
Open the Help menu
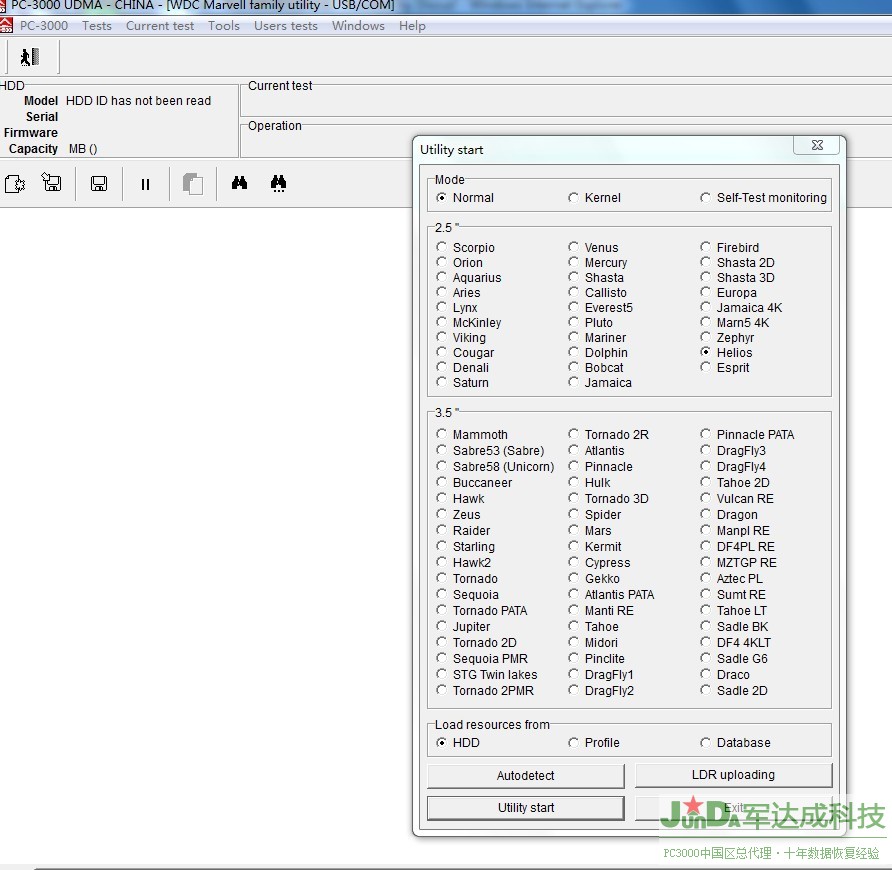click(412, 26)
